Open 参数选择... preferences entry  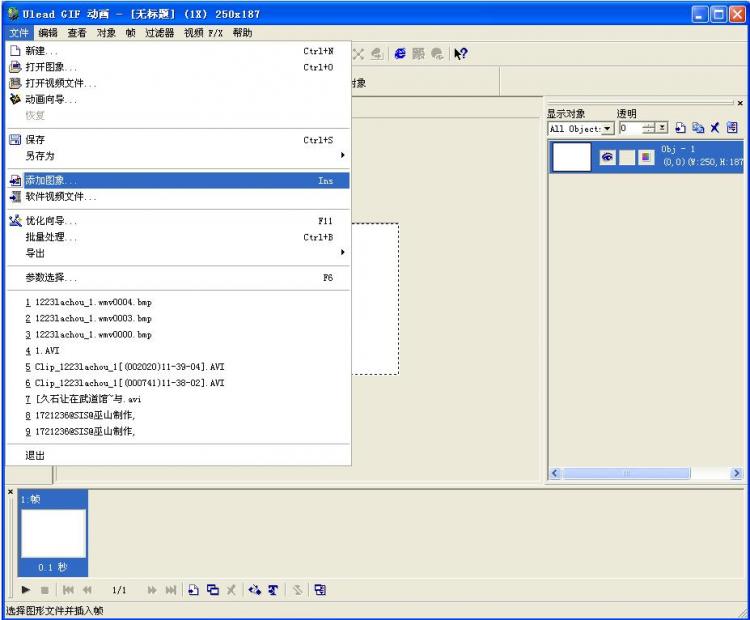(178, 277)
